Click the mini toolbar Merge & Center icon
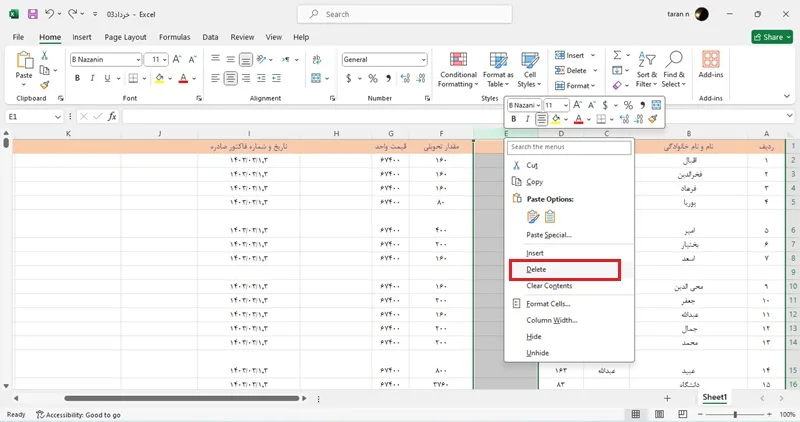This screenshot has height=422, width=800. tap(656, 105)
